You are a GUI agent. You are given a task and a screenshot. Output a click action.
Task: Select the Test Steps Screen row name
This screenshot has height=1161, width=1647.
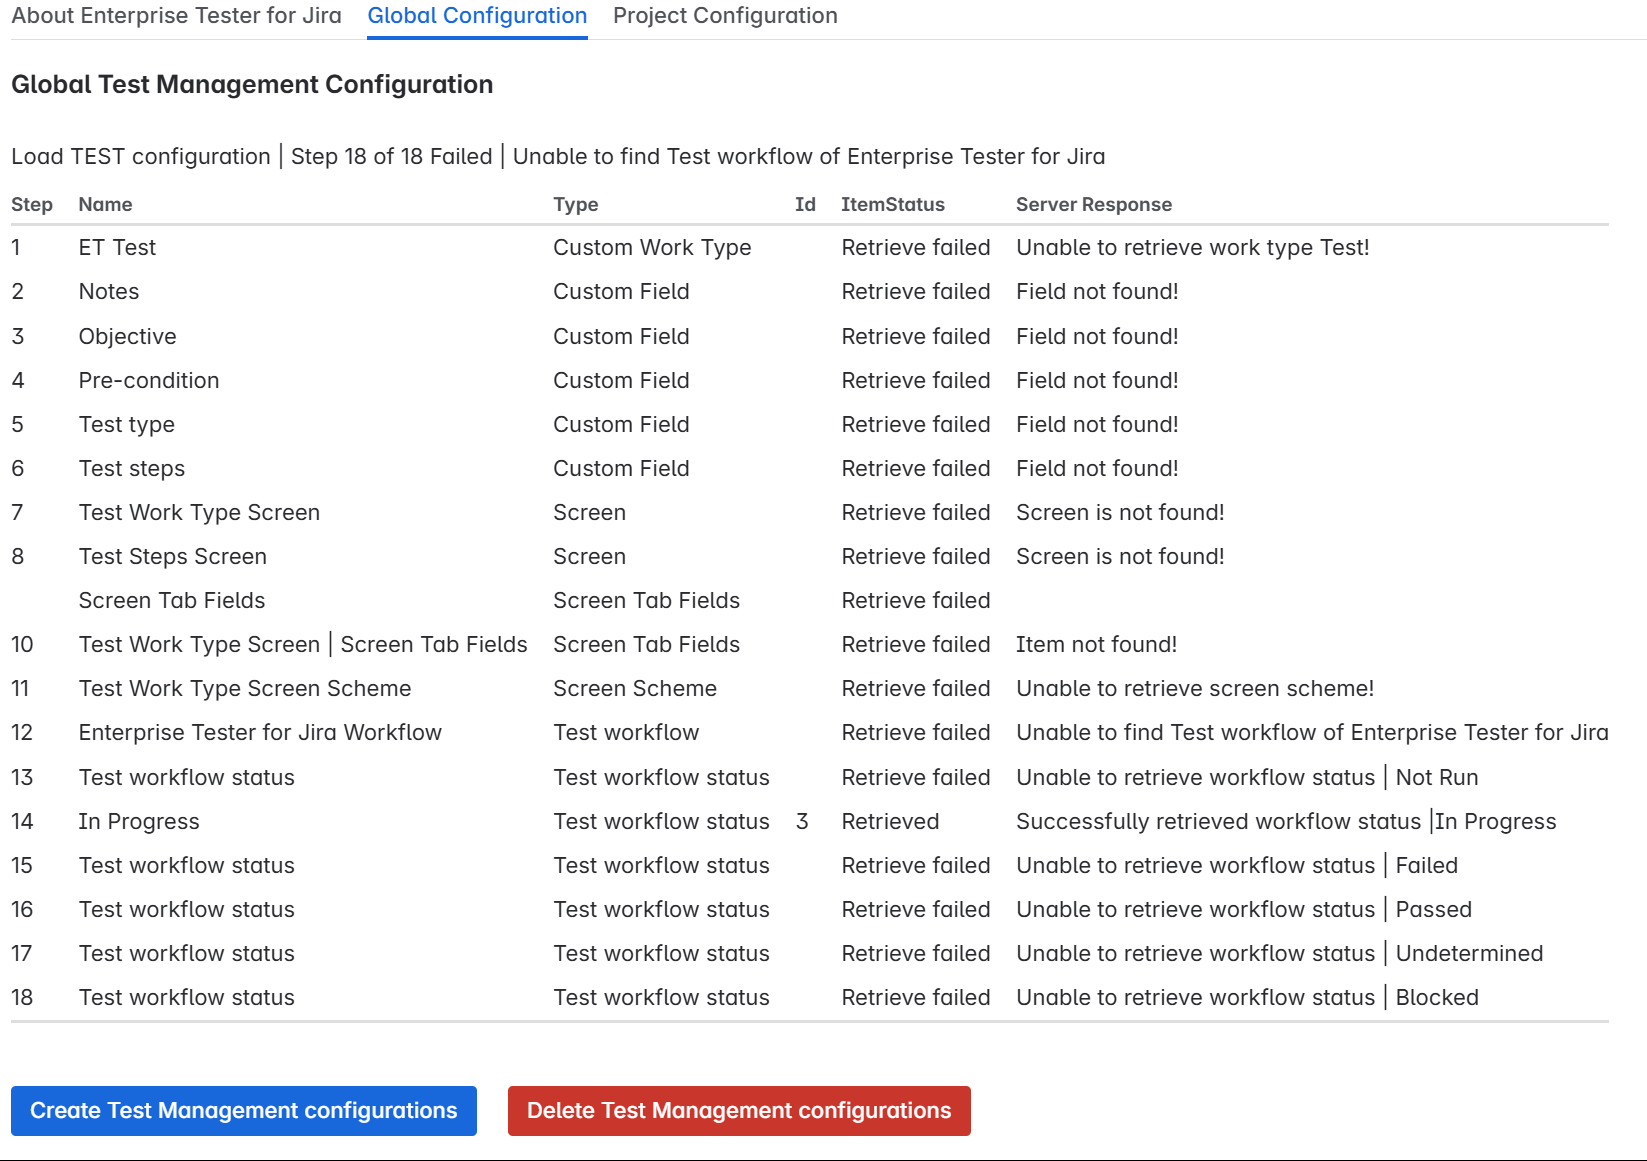coord(173,557)
